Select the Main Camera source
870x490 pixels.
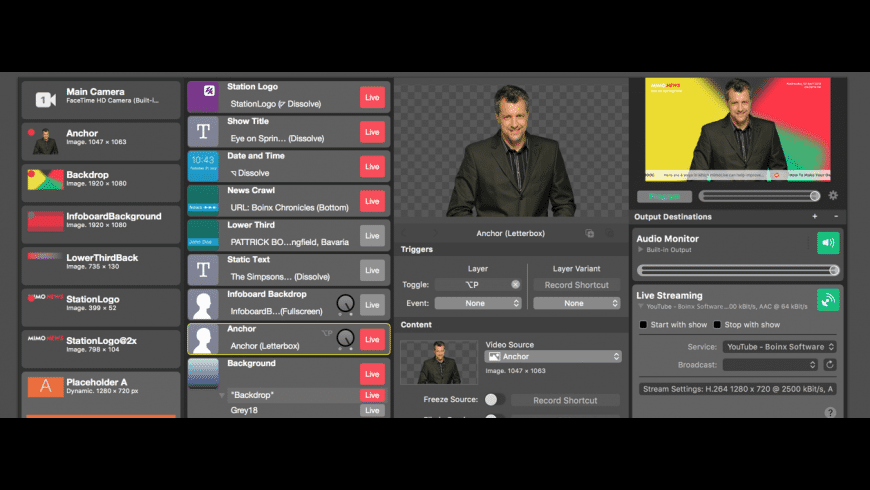100,98
